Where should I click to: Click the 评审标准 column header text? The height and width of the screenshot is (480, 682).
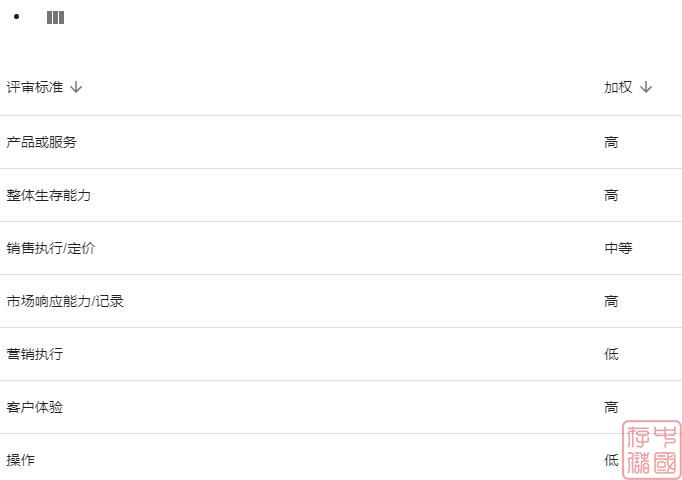click(x=34, y=87)
